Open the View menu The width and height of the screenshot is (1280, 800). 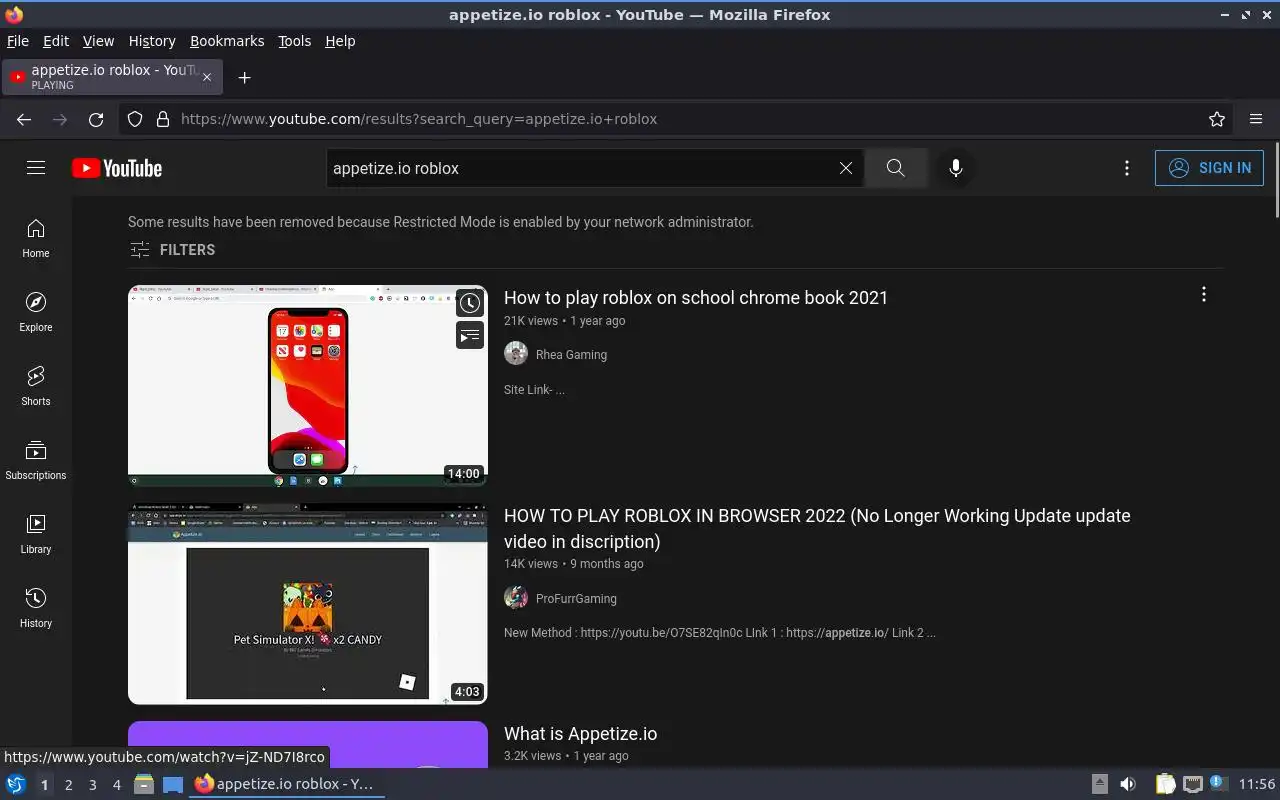click(98, 41)
